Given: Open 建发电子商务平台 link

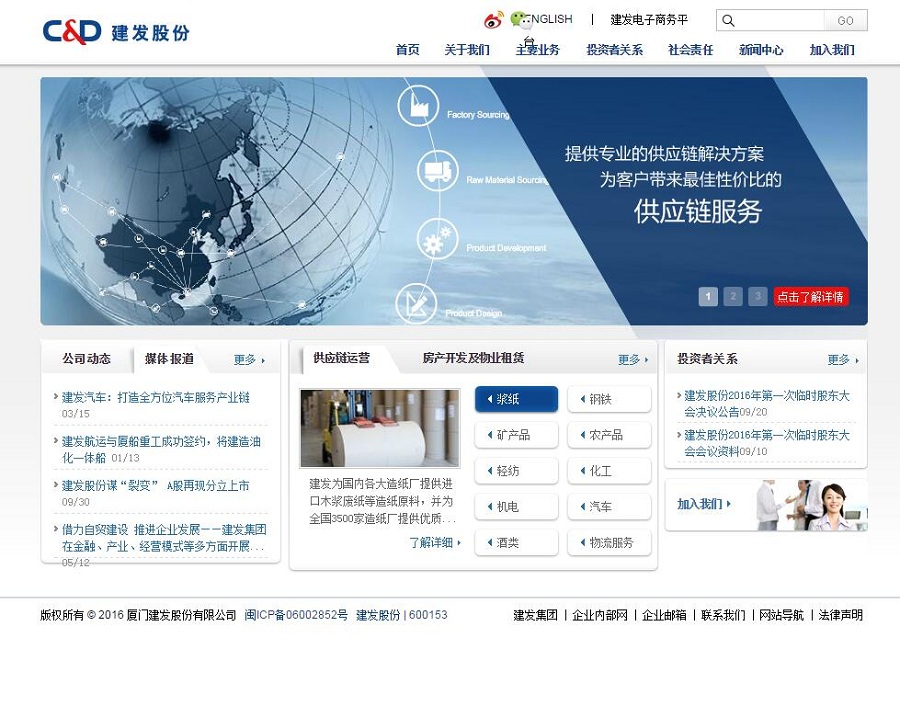Looking at the screenshot, I should click(x=649, y=20).
